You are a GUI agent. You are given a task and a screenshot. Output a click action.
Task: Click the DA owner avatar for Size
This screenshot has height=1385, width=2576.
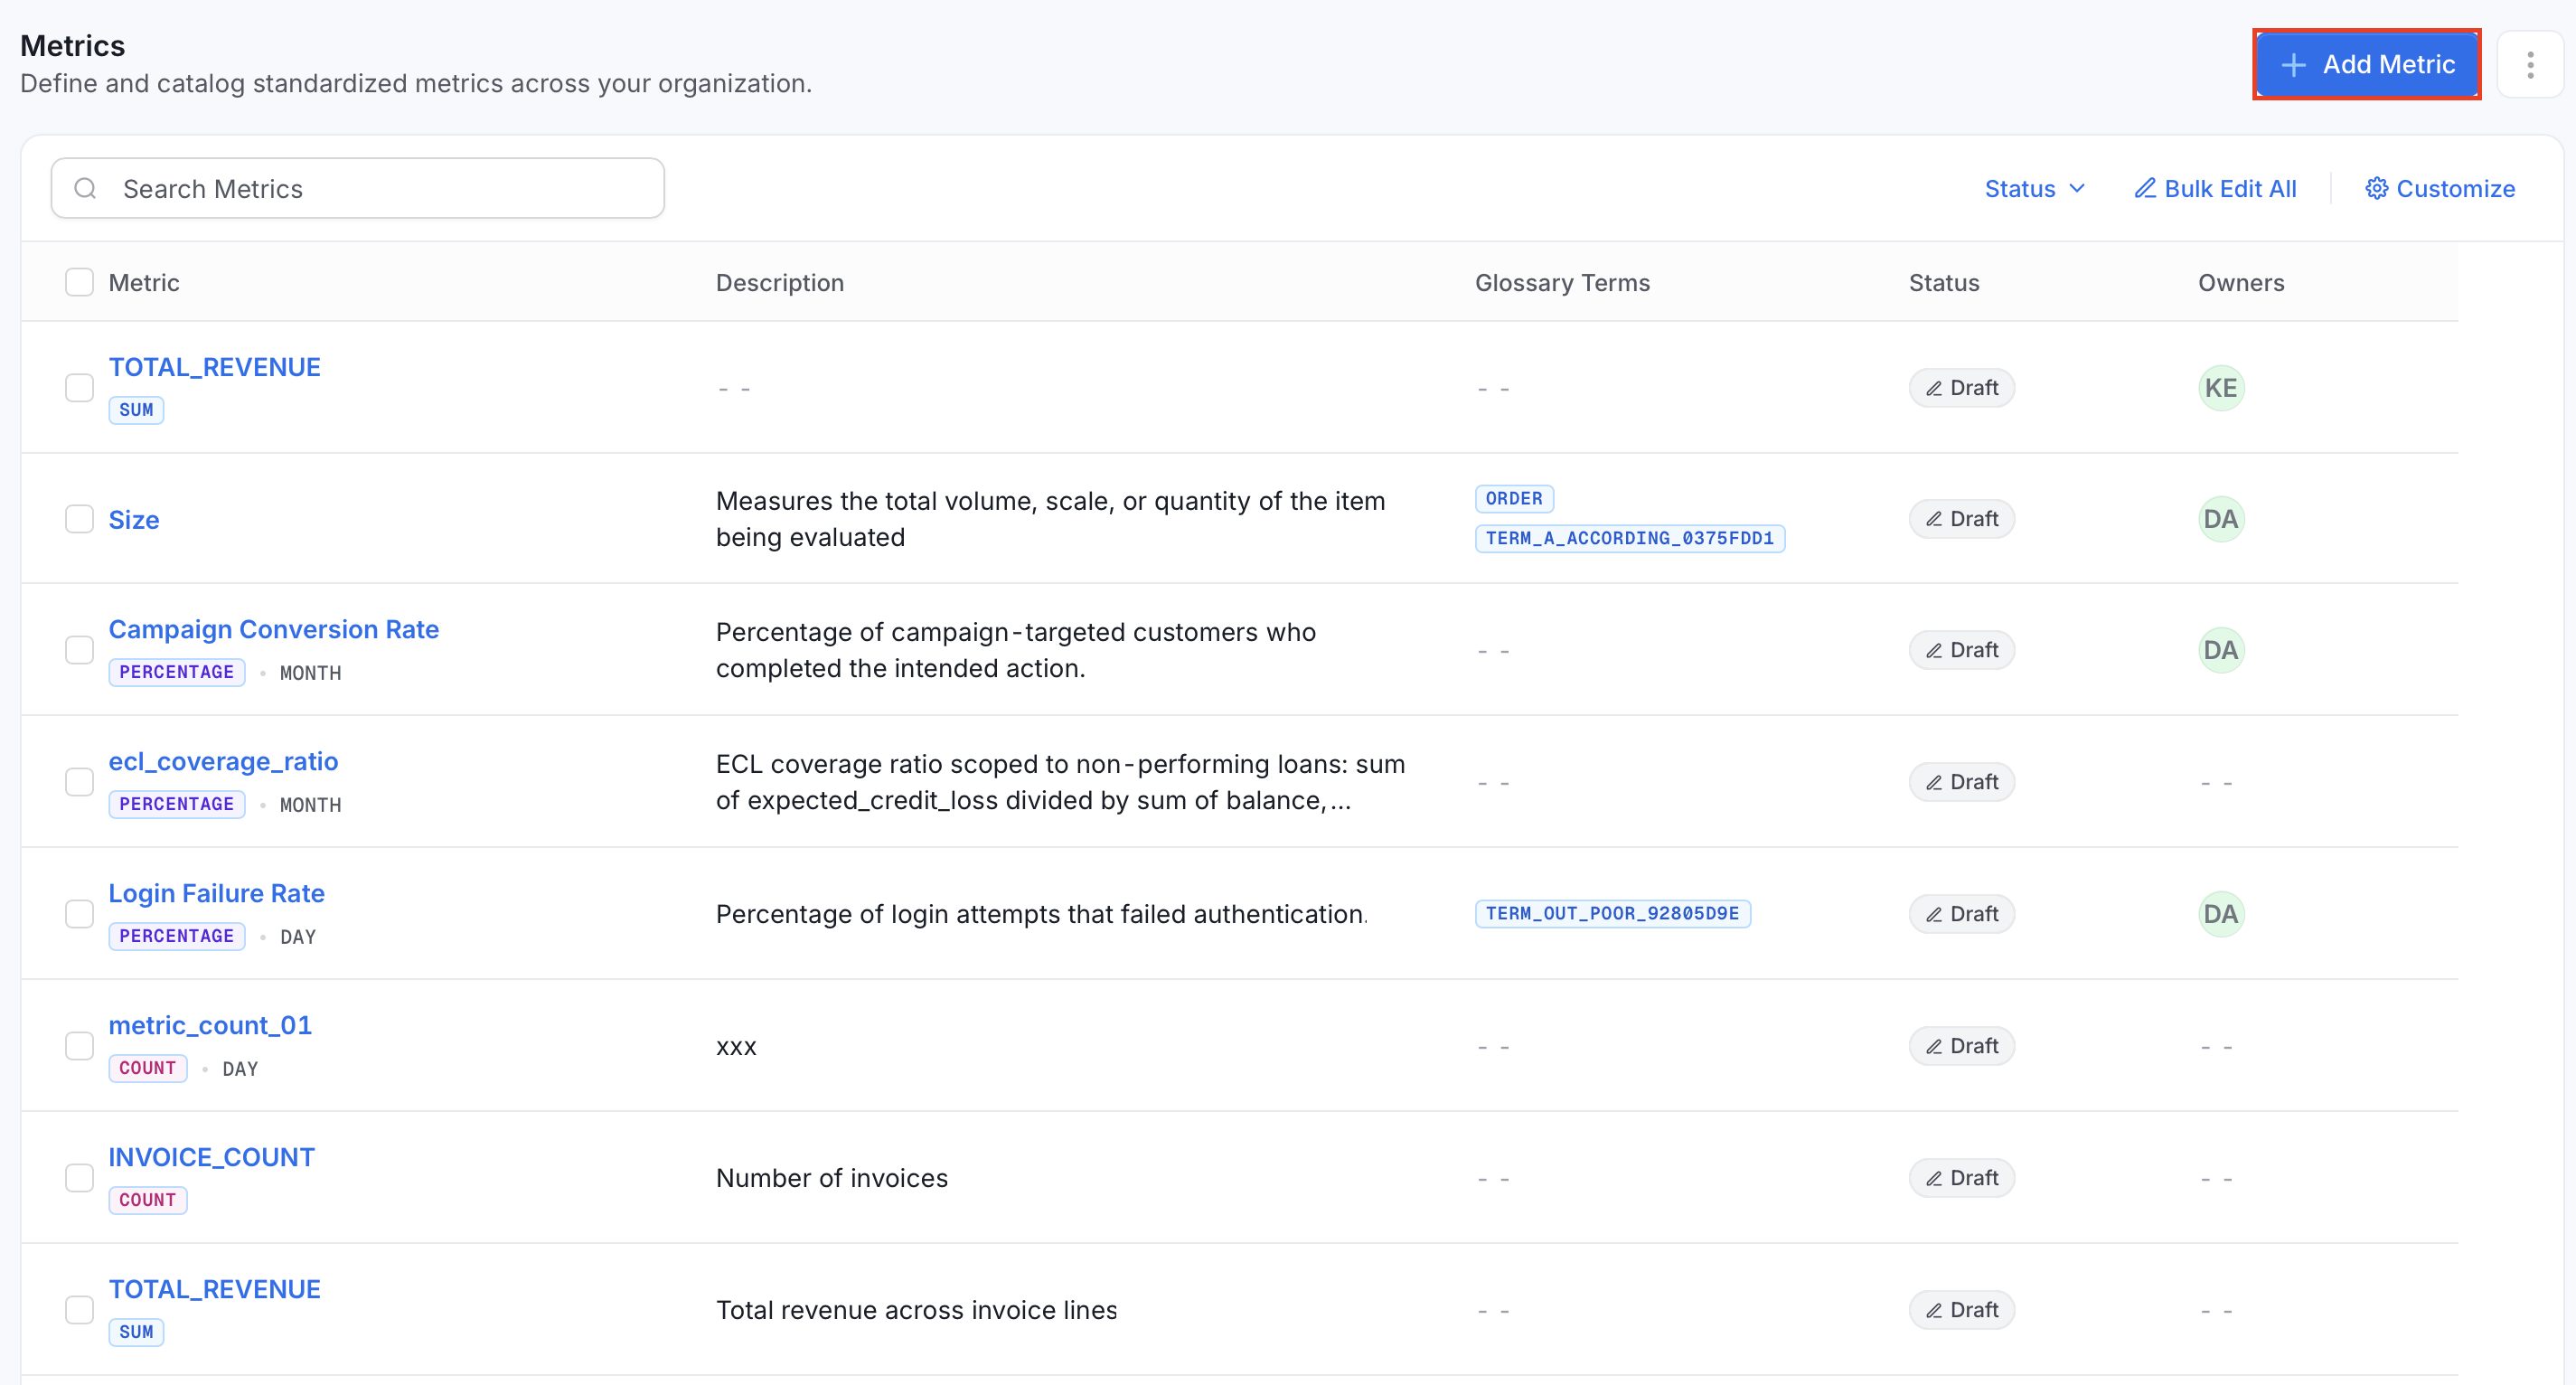coord(2221,519)
